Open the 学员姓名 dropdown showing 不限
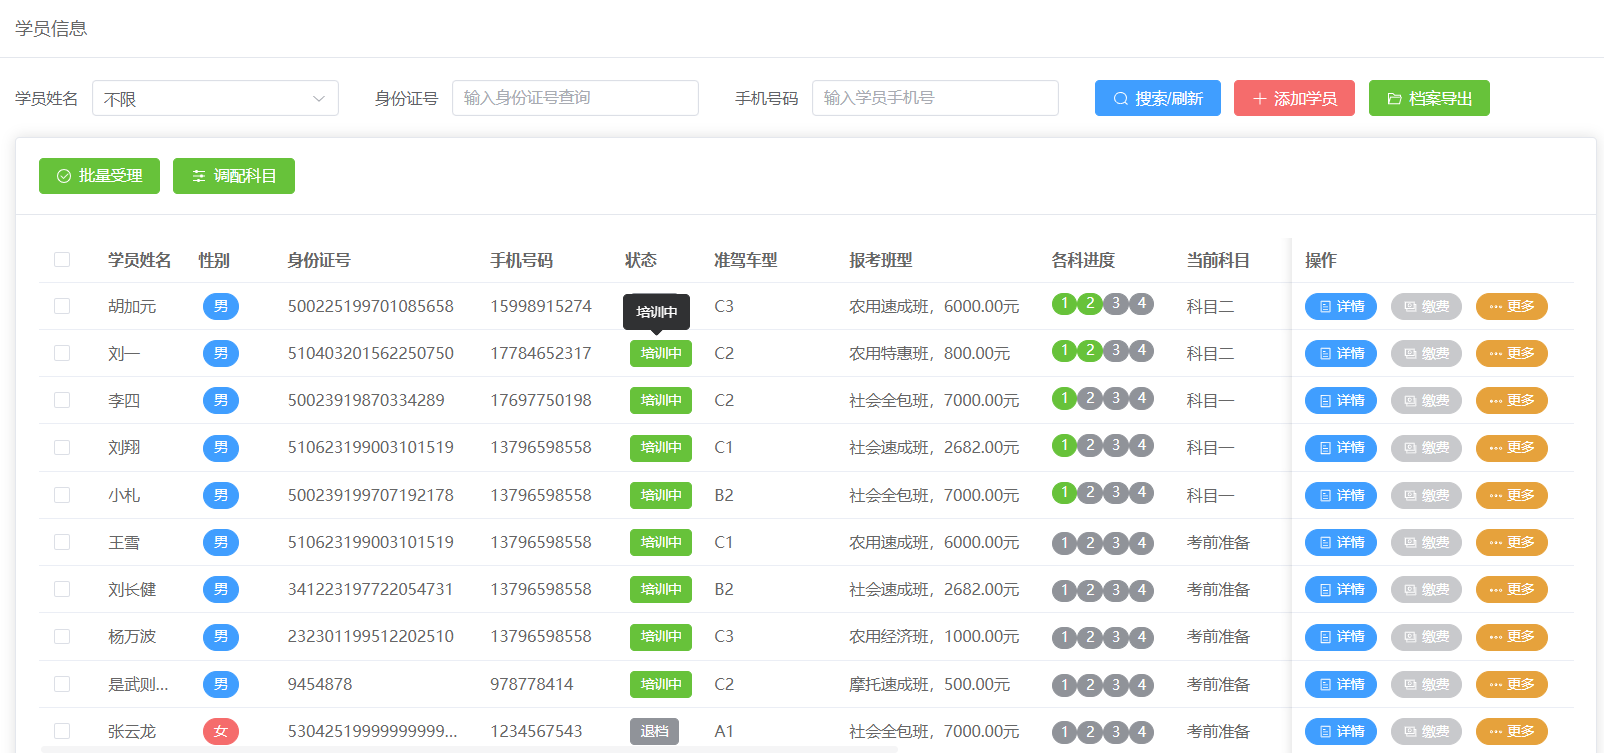The image size is (1604, 753). pos(215,98)
